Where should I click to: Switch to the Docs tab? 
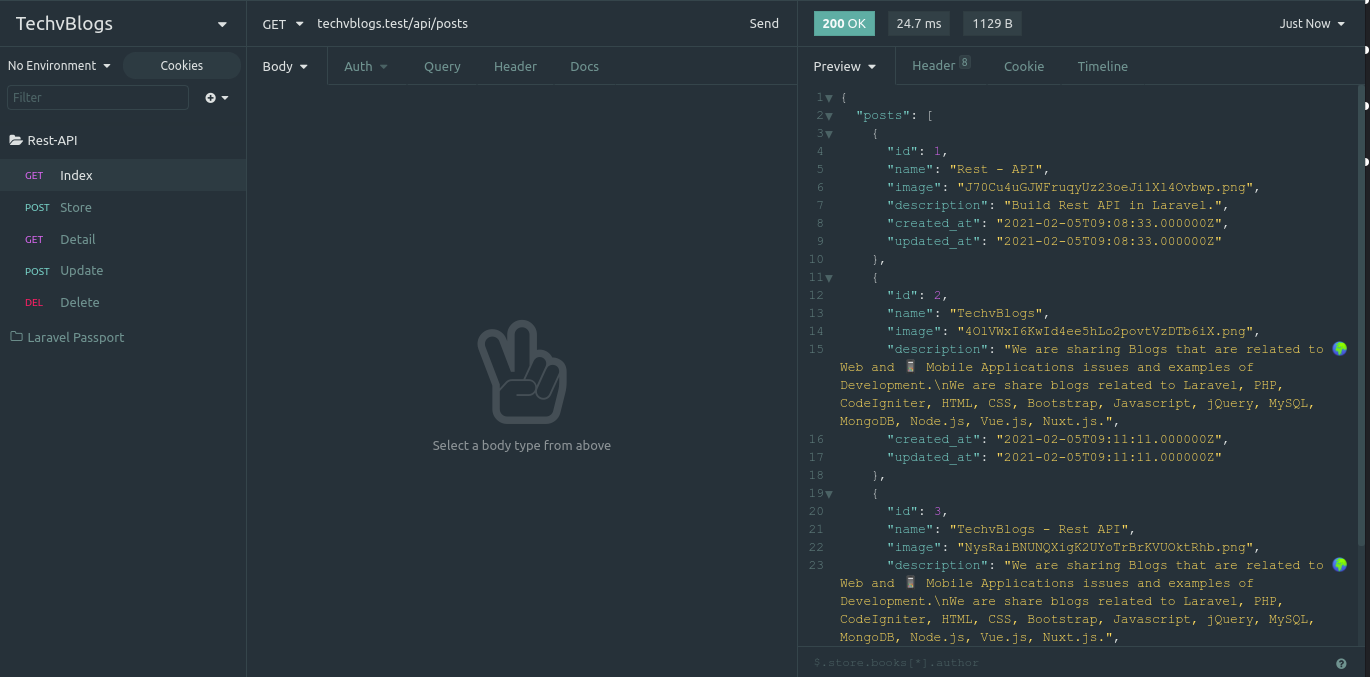pos(584,66)
